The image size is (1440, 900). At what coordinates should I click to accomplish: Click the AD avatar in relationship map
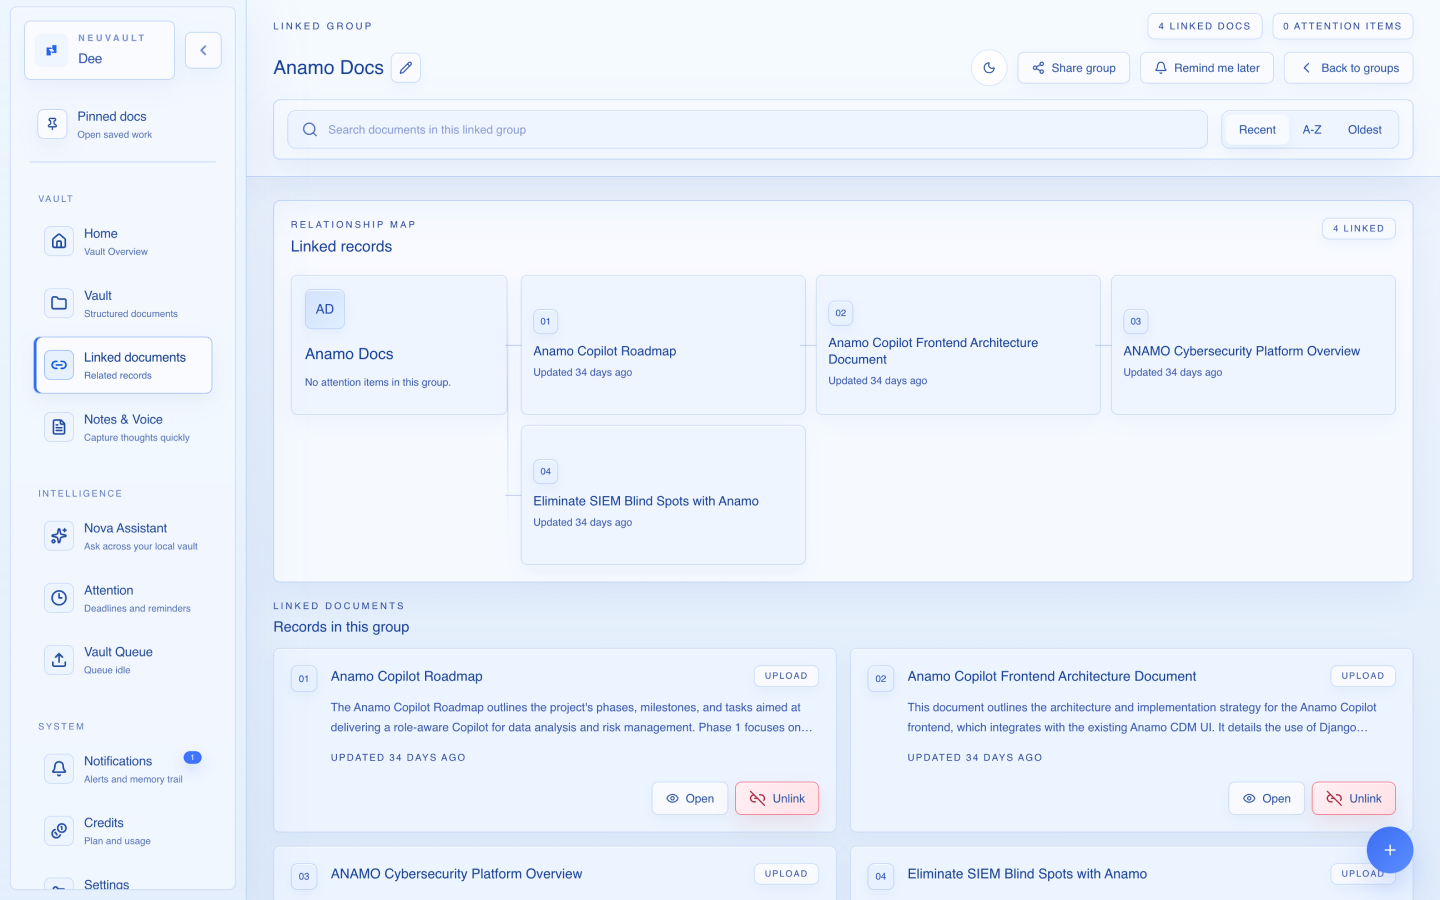[325, 309]
